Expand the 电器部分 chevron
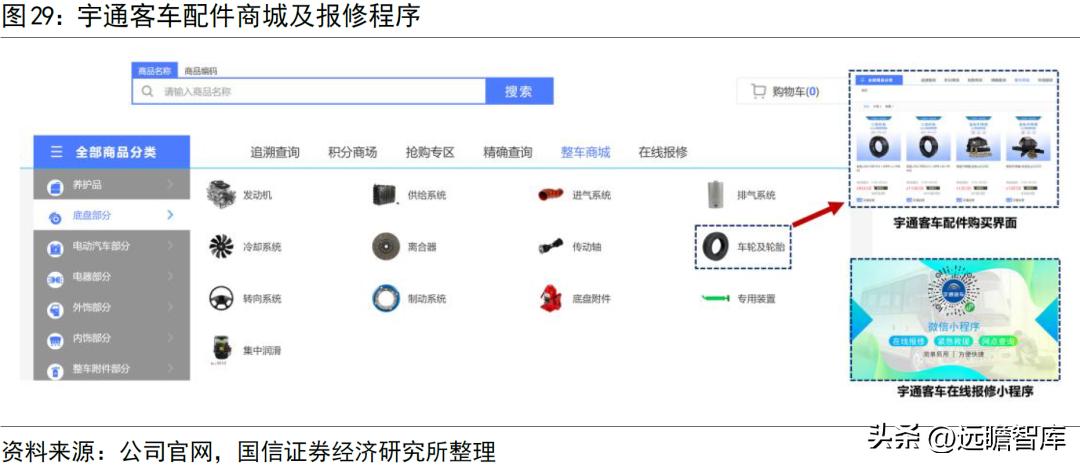Viewport: 1080px width, 465px height. click(x=170, y=277)
